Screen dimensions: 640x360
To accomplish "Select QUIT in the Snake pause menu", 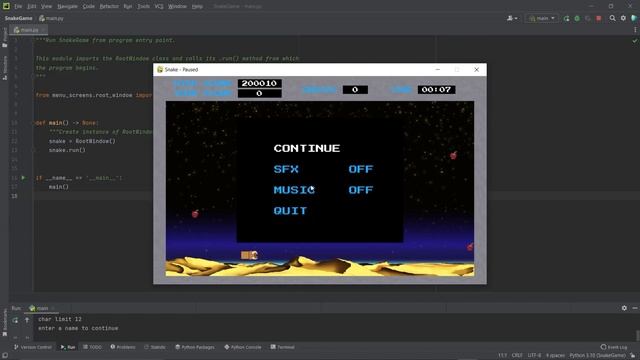I will (290, 211).
